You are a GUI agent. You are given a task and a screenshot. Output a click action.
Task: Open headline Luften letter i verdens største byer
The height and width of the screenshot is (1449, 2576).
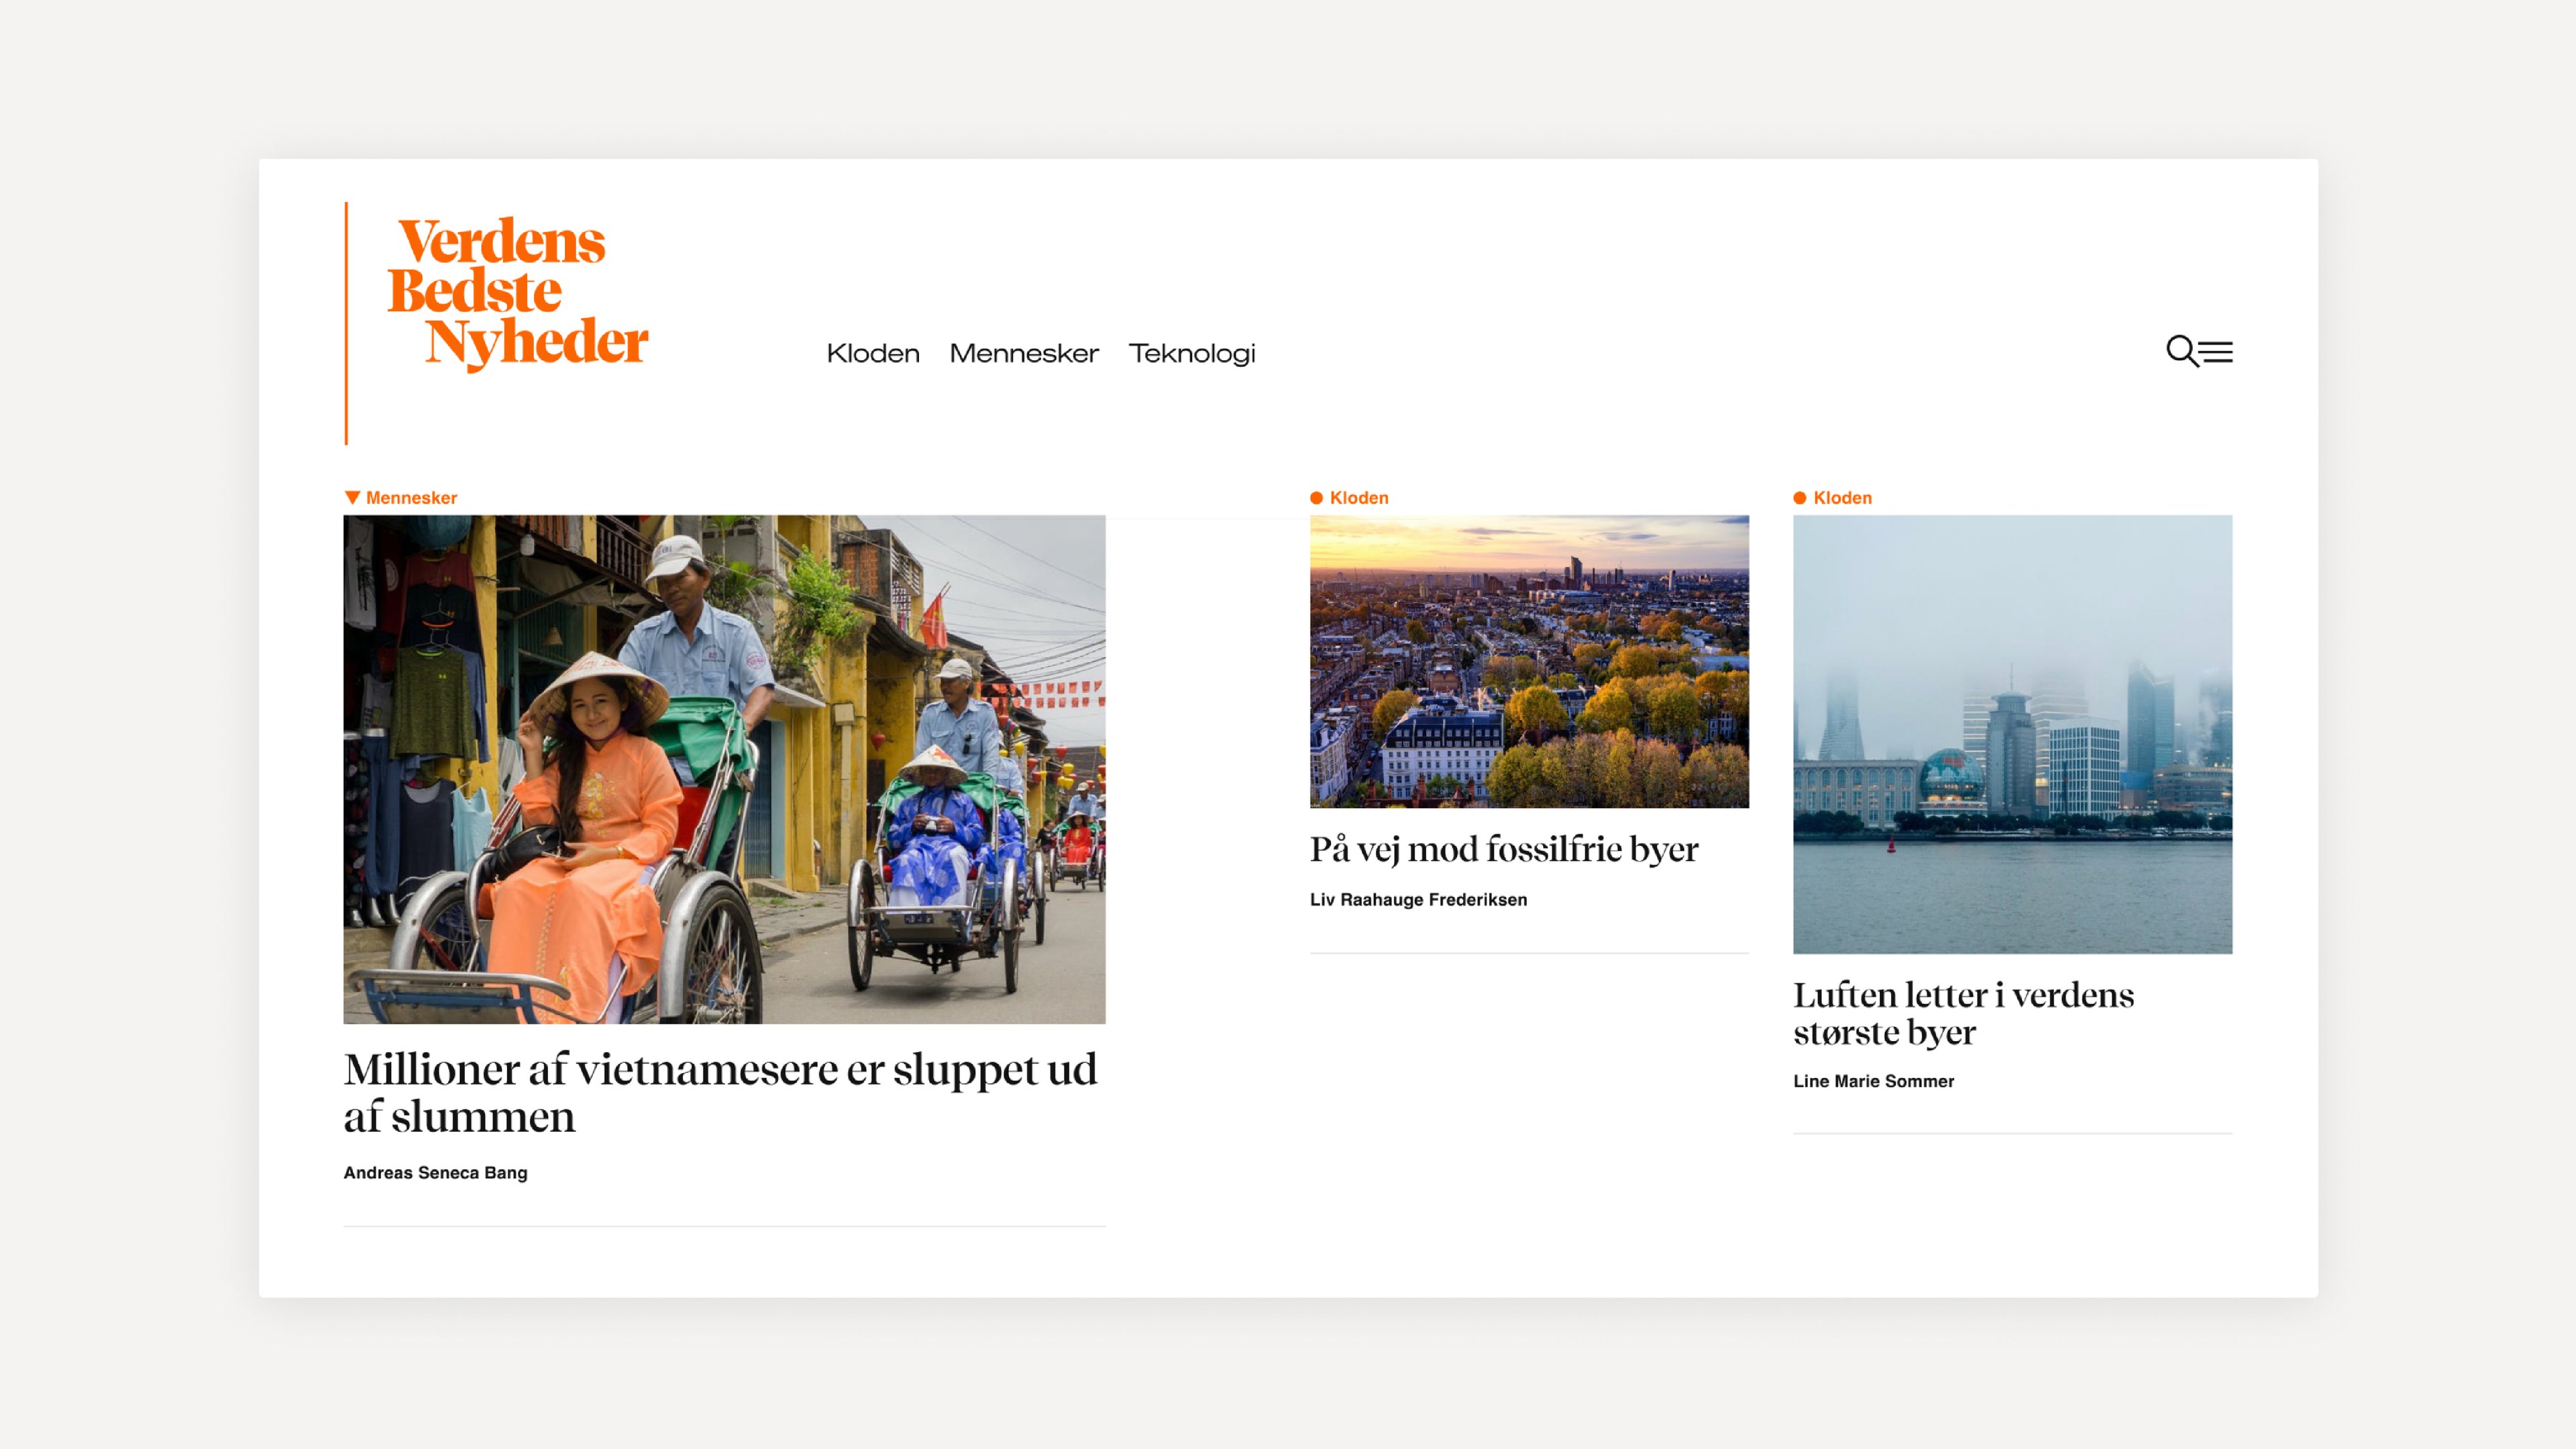point(1963,1013)
